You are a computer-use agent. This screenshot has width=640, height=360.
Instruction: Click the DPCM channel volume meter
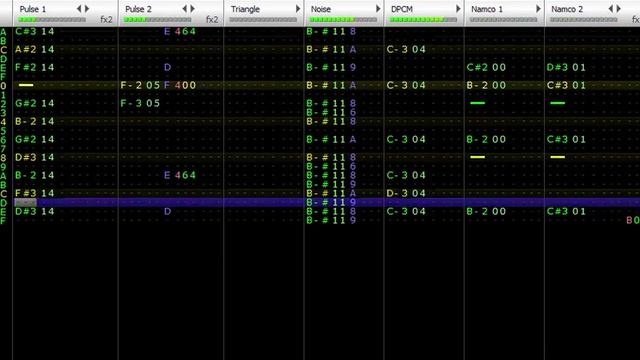(423, 19)
